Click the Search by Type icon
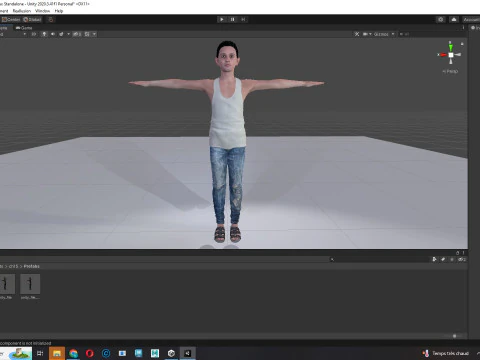The width and height of the screenshot is (480, 360). click(x=434, y=259)
